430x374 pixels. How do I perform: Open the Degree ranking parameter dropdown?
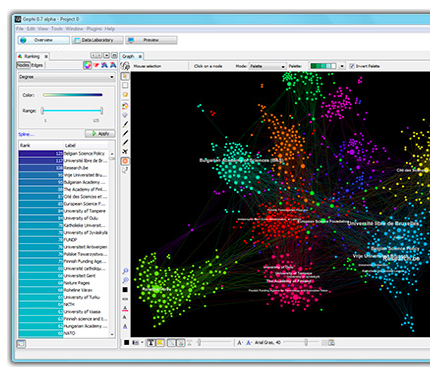66,77
